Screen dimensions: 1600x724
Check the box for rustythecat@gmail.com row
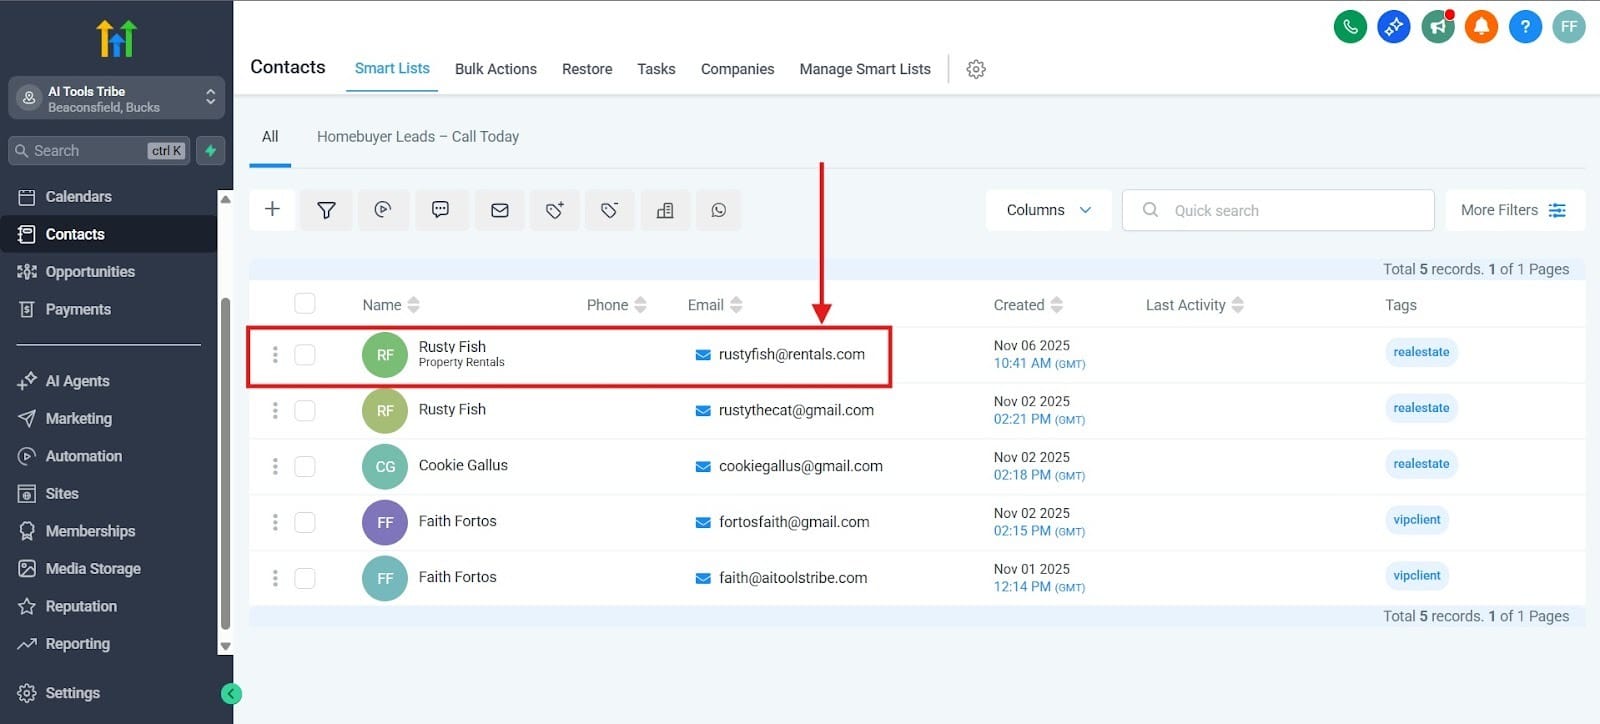tap(305, 411)
